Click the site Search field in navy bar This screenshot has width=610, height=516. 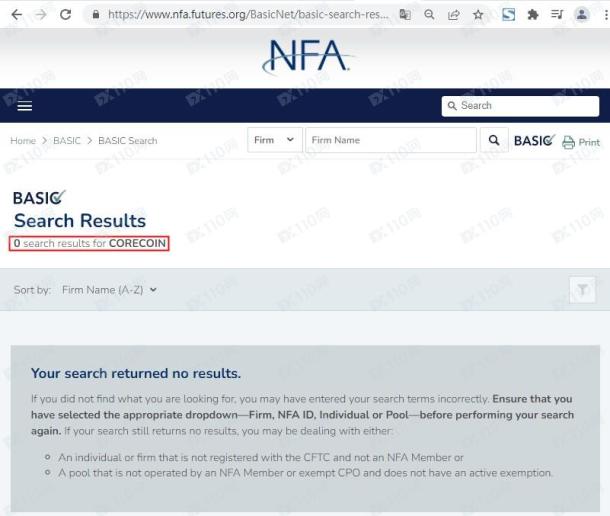tap(520, 106)
